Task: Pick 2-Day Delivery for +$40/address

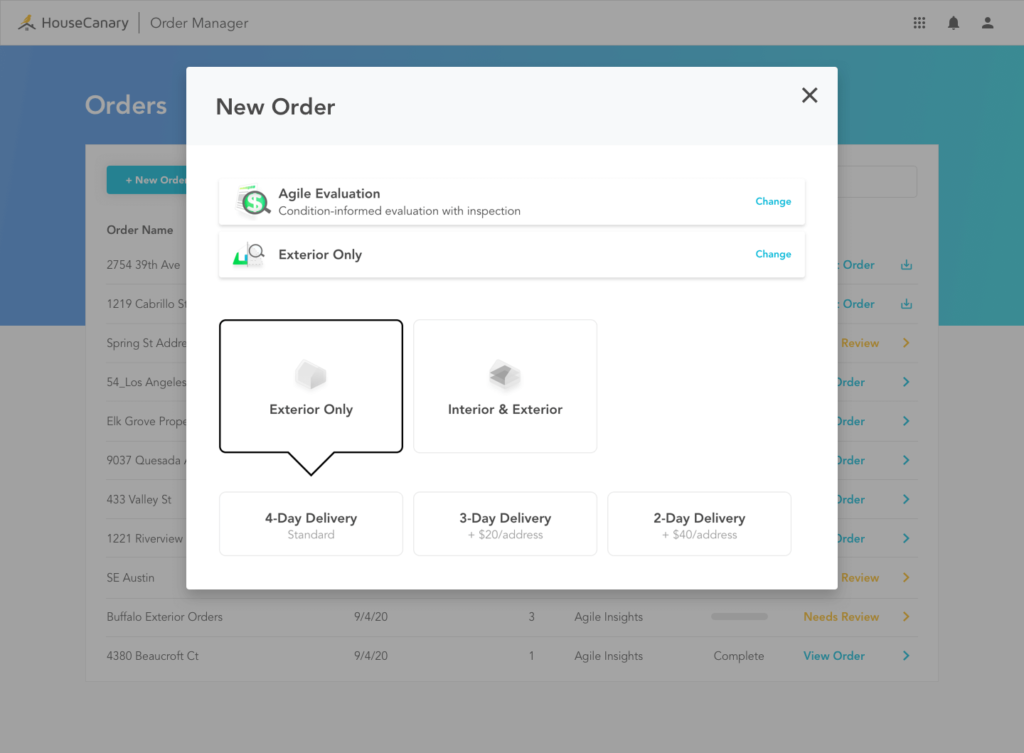Action: (x=699, y=524)
